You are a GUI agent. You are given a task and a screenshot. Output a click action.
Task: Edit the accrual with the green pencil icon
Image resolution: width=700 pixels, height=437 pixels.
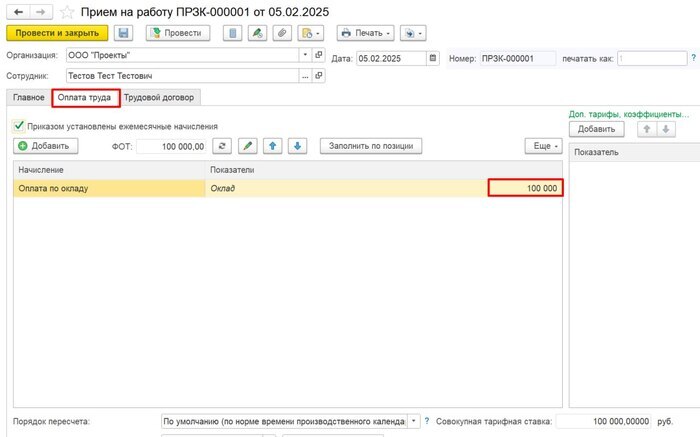pyautogui.click(x=248, y=146)
